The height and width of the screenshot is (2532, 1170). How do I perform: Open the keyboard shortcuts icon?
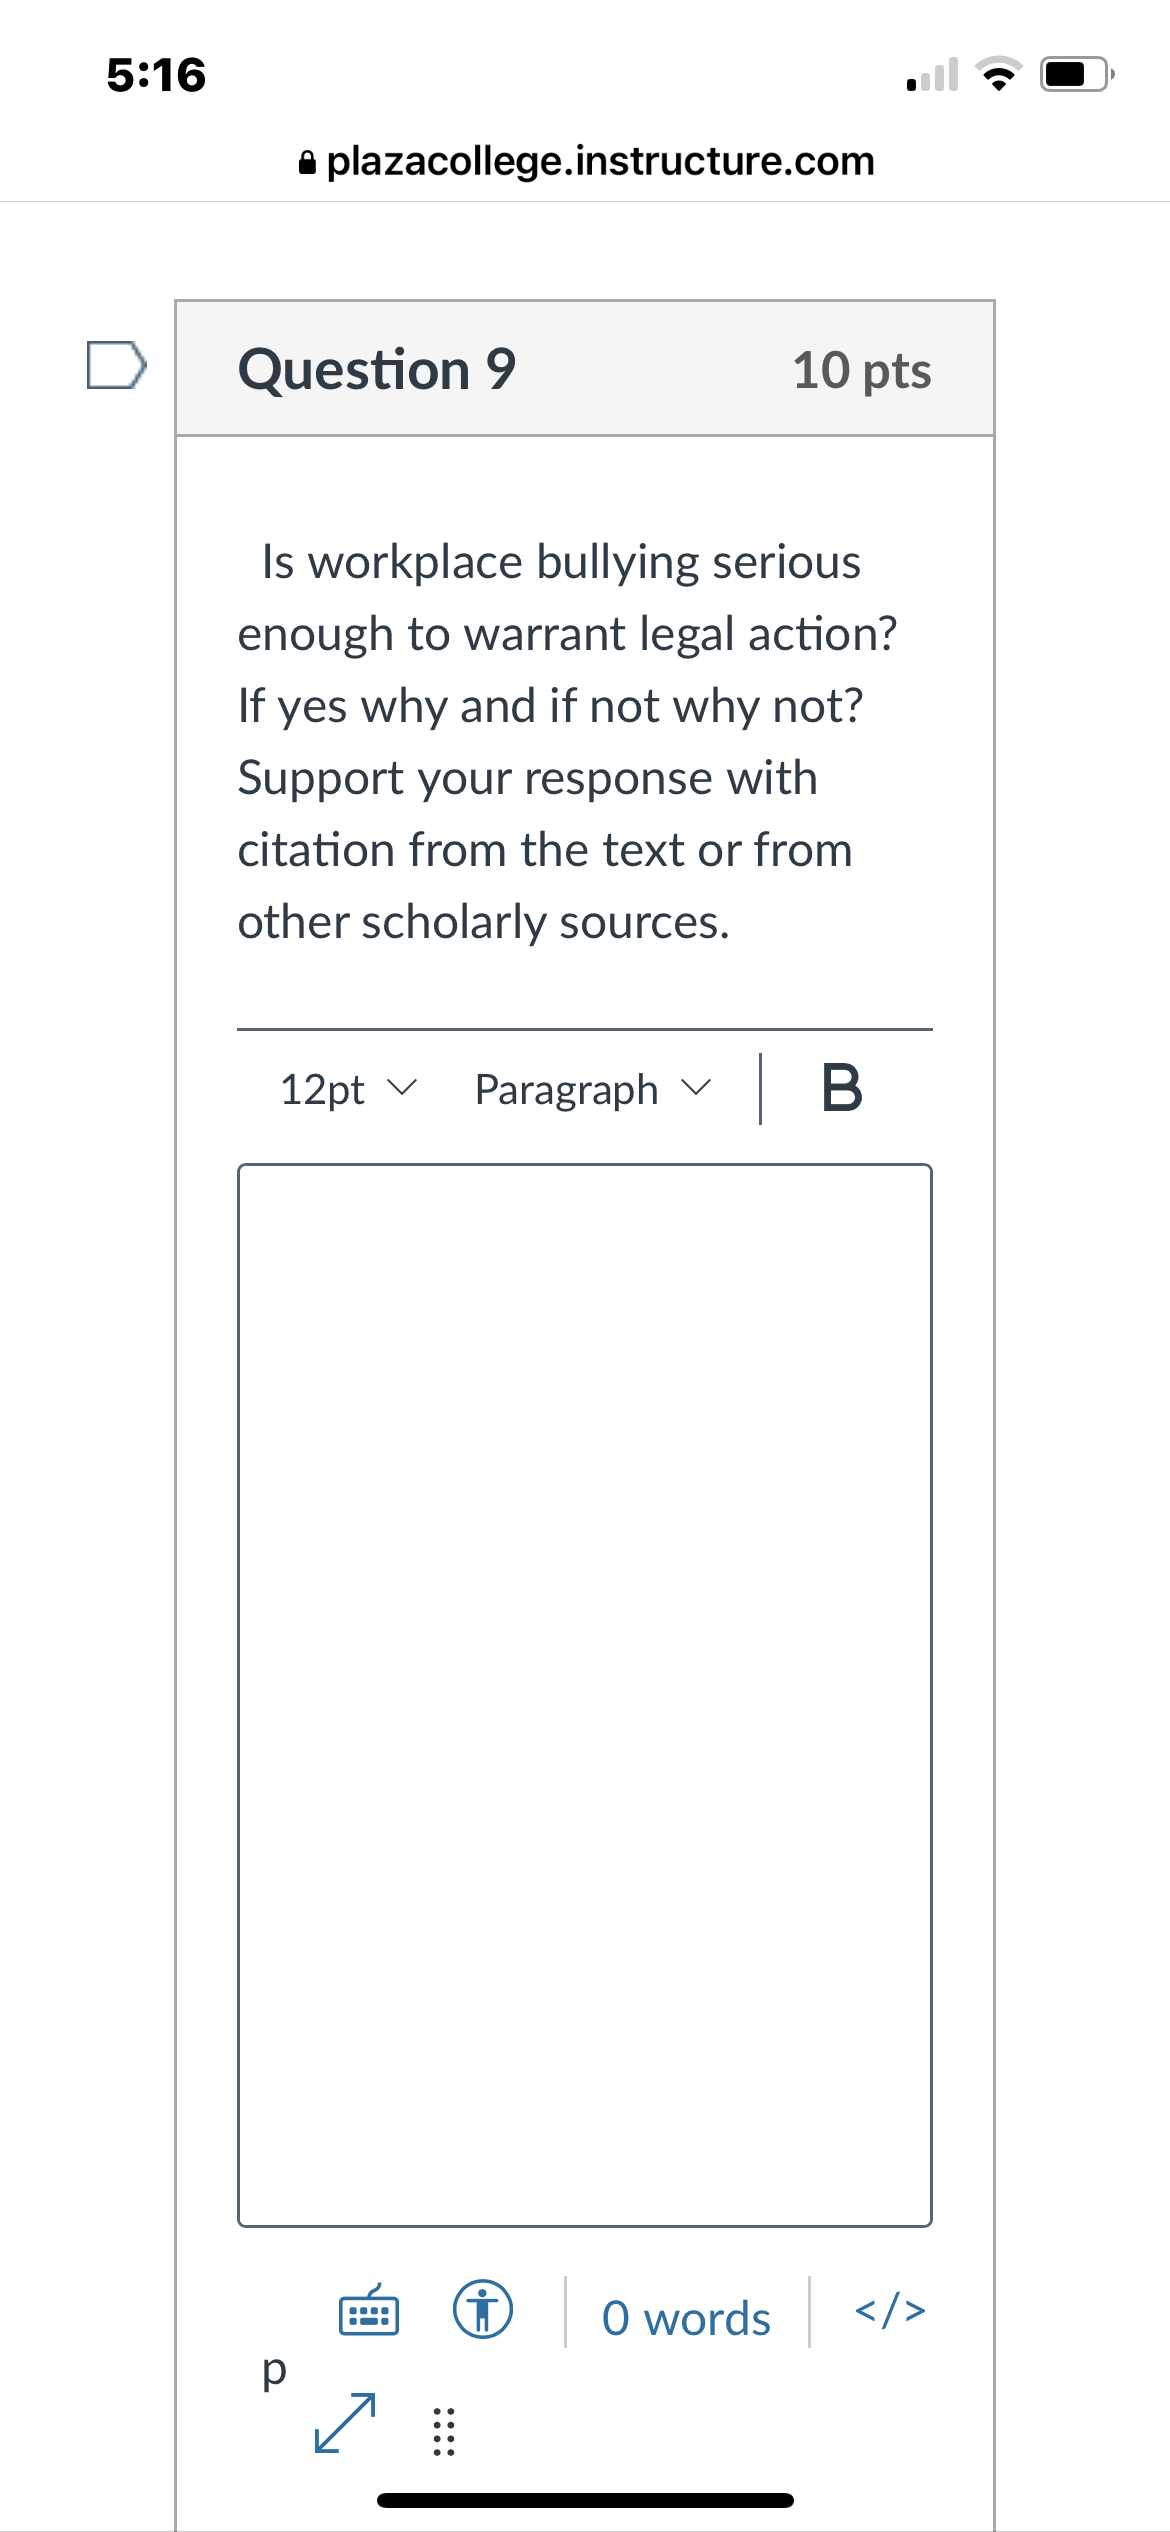click(369, 2311)
